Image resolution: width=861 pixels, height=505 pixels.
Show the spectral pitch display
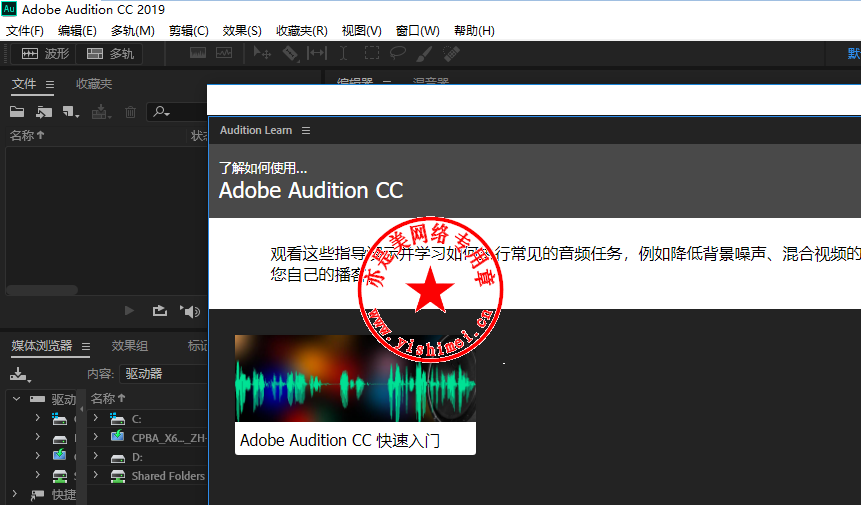tap(224, 53)
